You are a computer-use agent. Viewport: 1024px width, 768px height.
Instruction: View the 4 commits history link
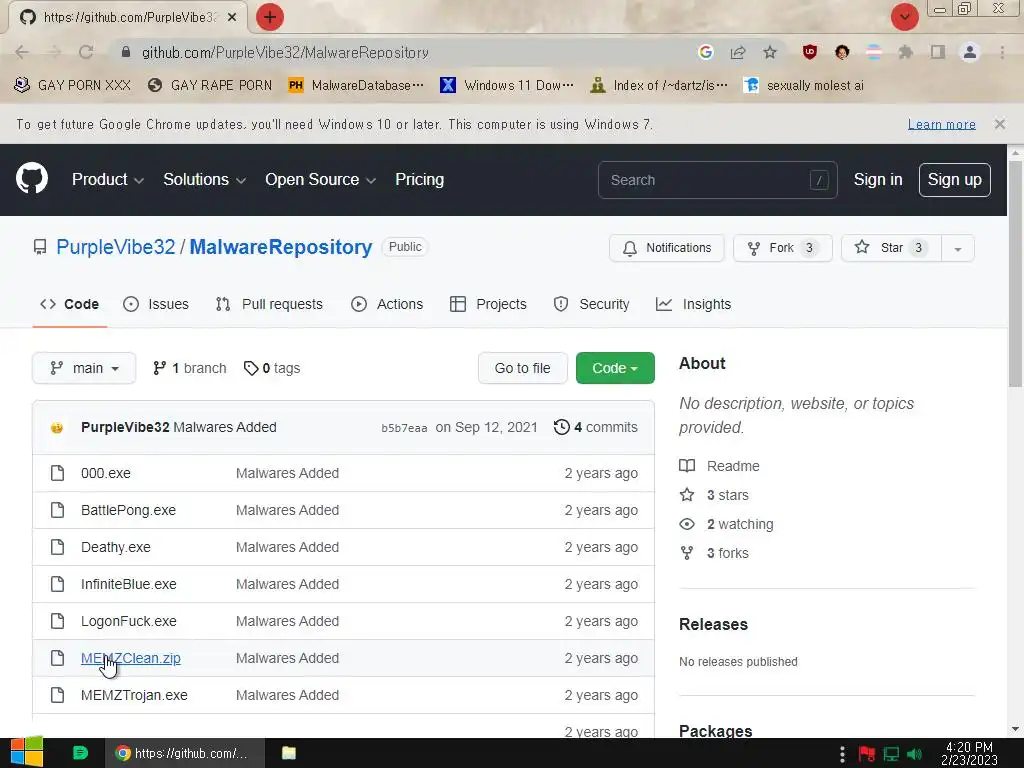click(596, 427)
